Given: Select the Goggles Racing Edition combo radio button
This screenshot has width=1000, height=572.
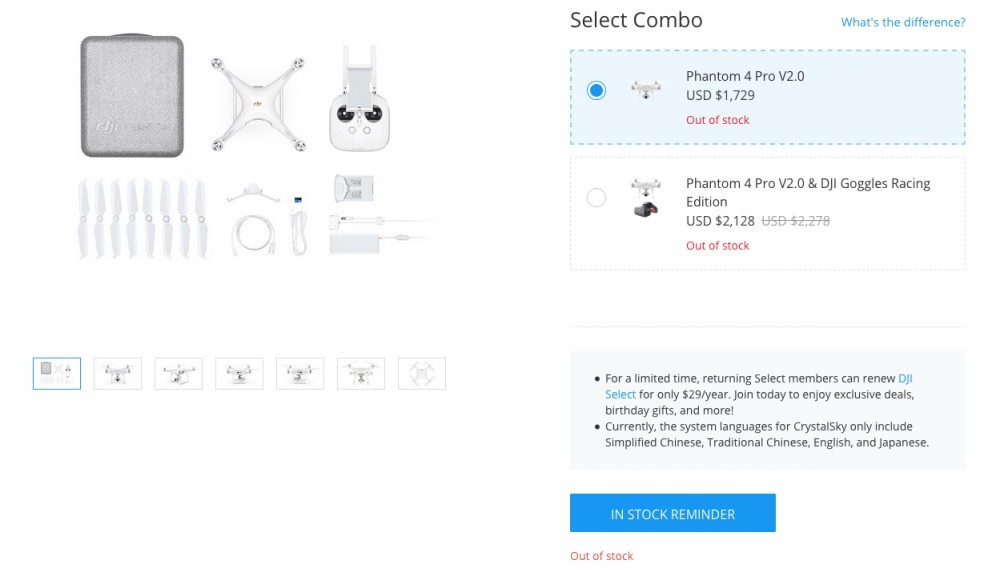Looking at the screenshot, I should pyautogui.click(x=596, y=198).
